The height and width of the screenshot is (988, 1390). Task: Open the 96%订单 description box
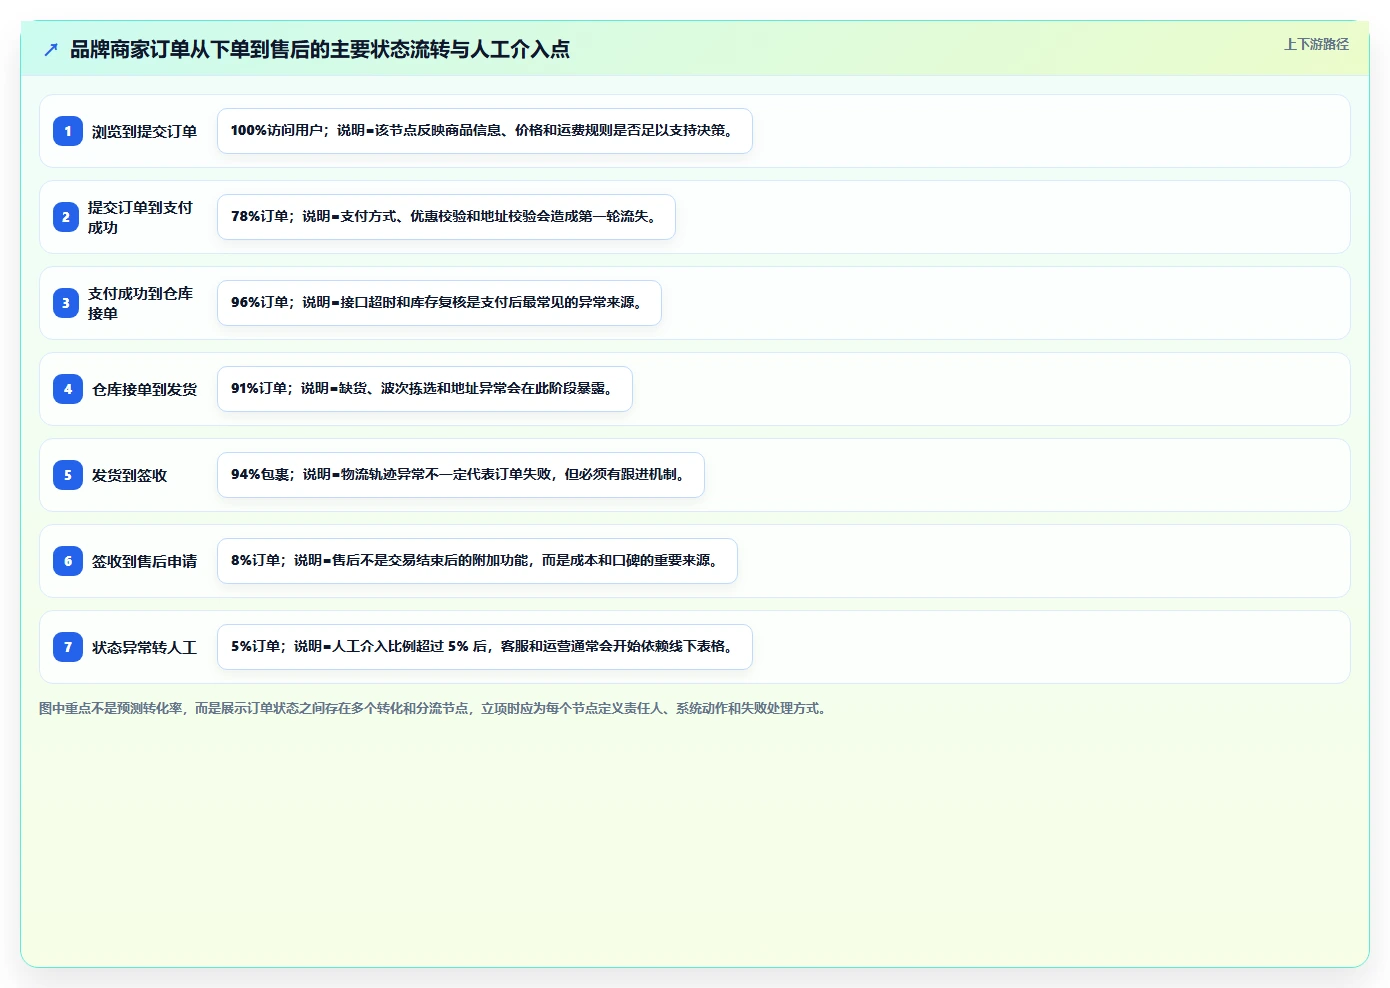439,303
